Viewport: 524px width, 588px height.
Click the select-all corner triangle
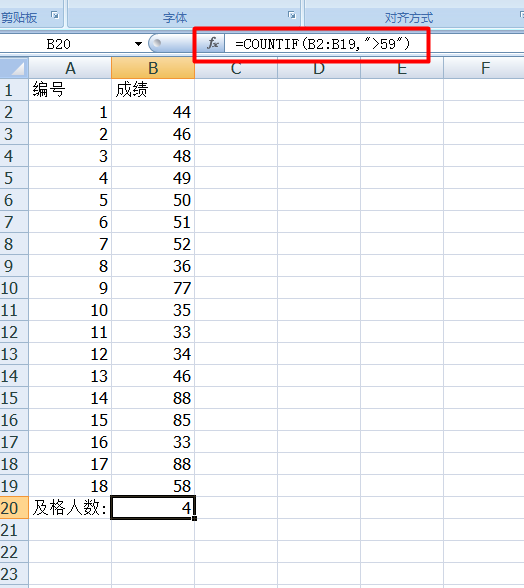point(14,68)
